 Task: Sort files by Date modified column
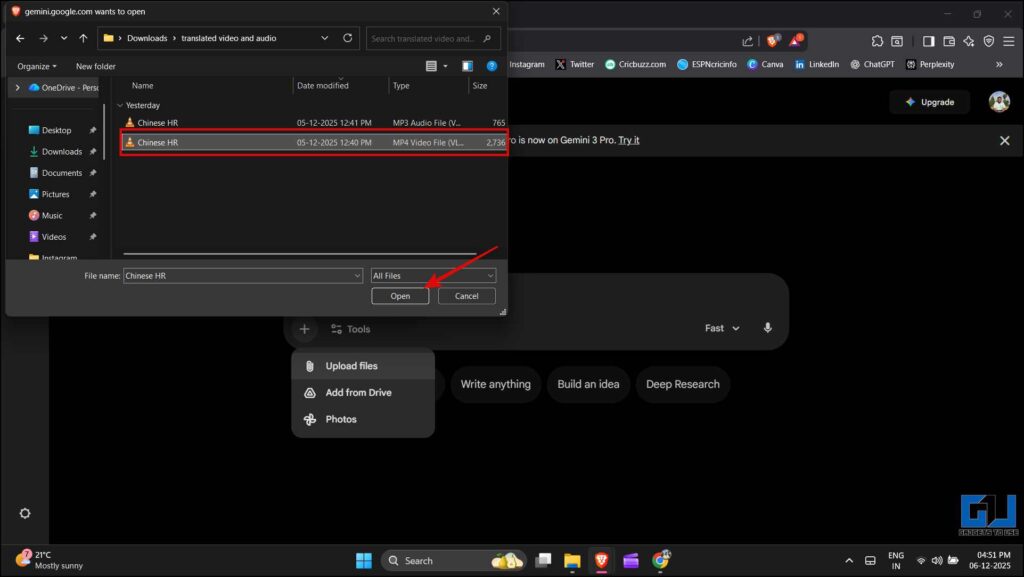click(322, 85)
